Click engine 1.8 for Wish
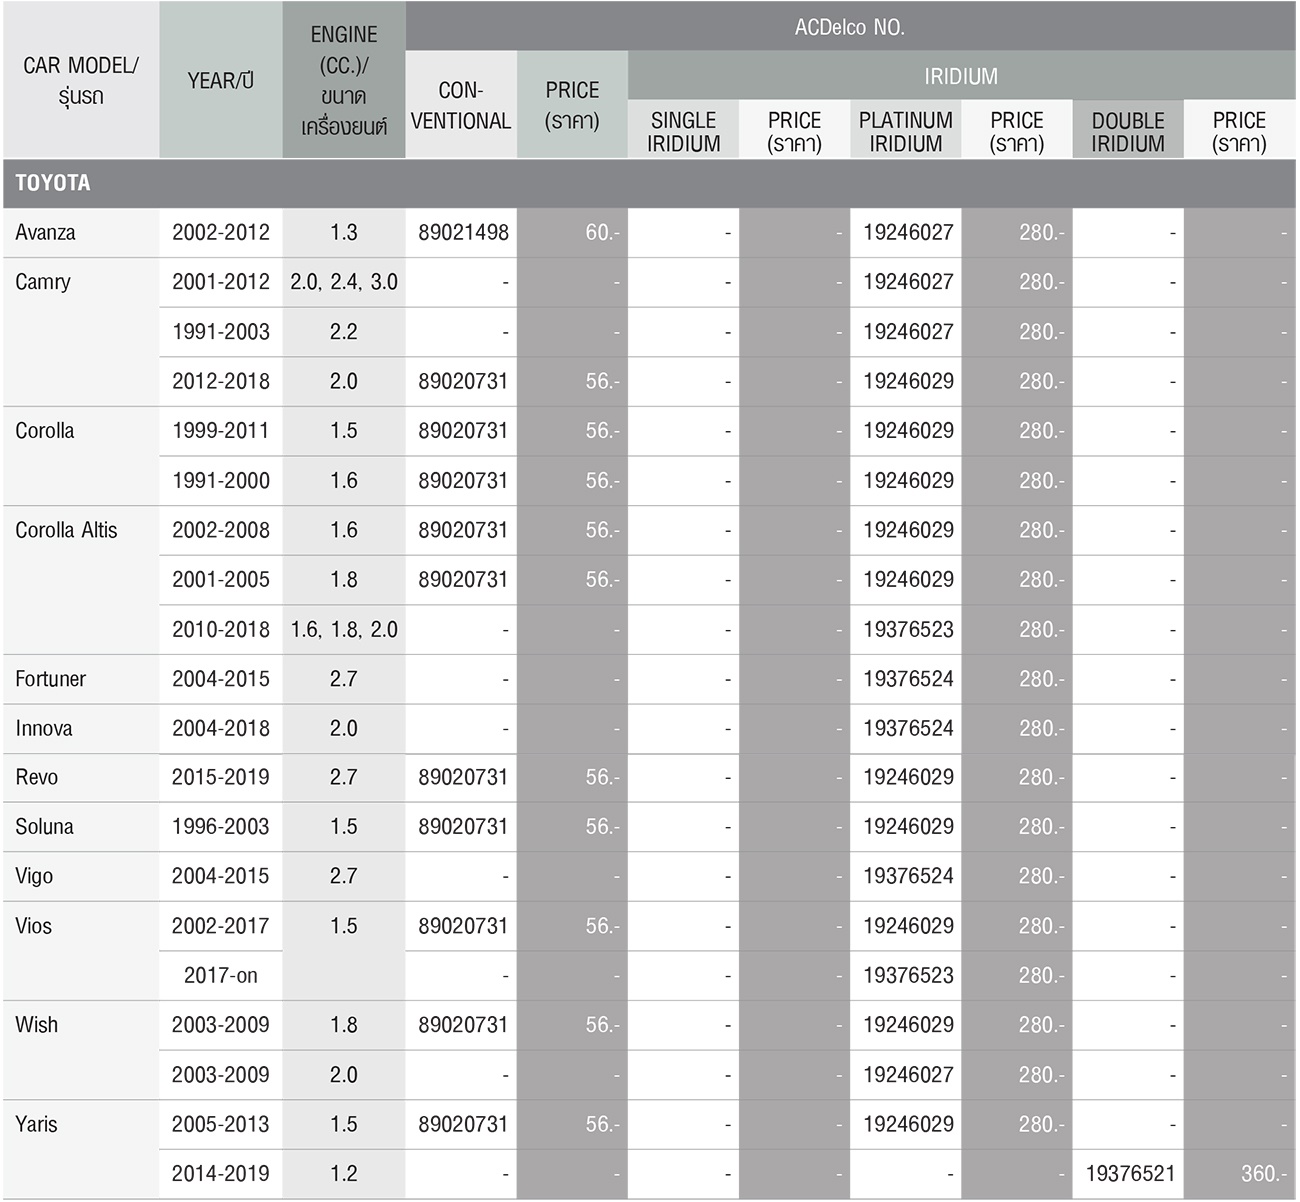Screen dimensions: 1300x1202 coord(344,1026)
